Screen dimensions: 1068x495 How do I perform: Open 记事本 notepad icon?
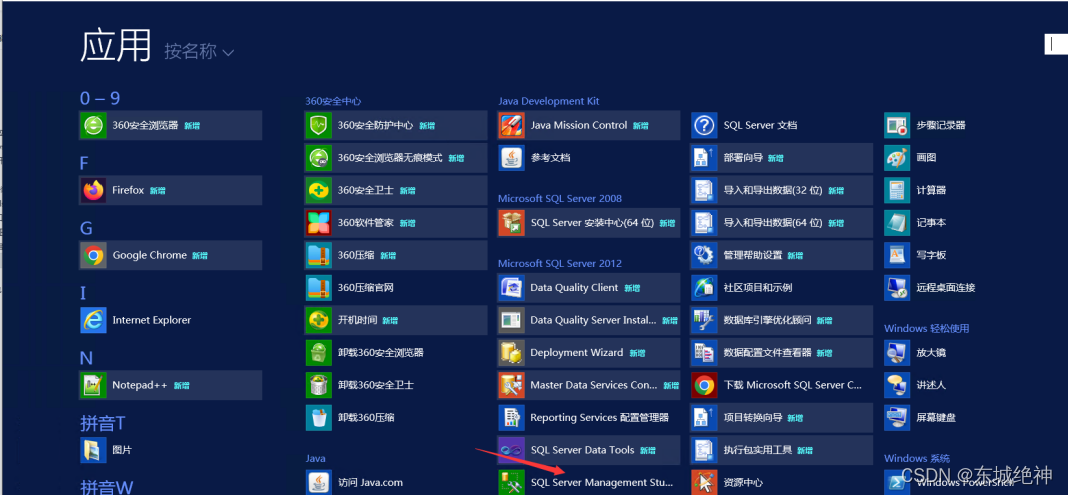pos(897,223)
